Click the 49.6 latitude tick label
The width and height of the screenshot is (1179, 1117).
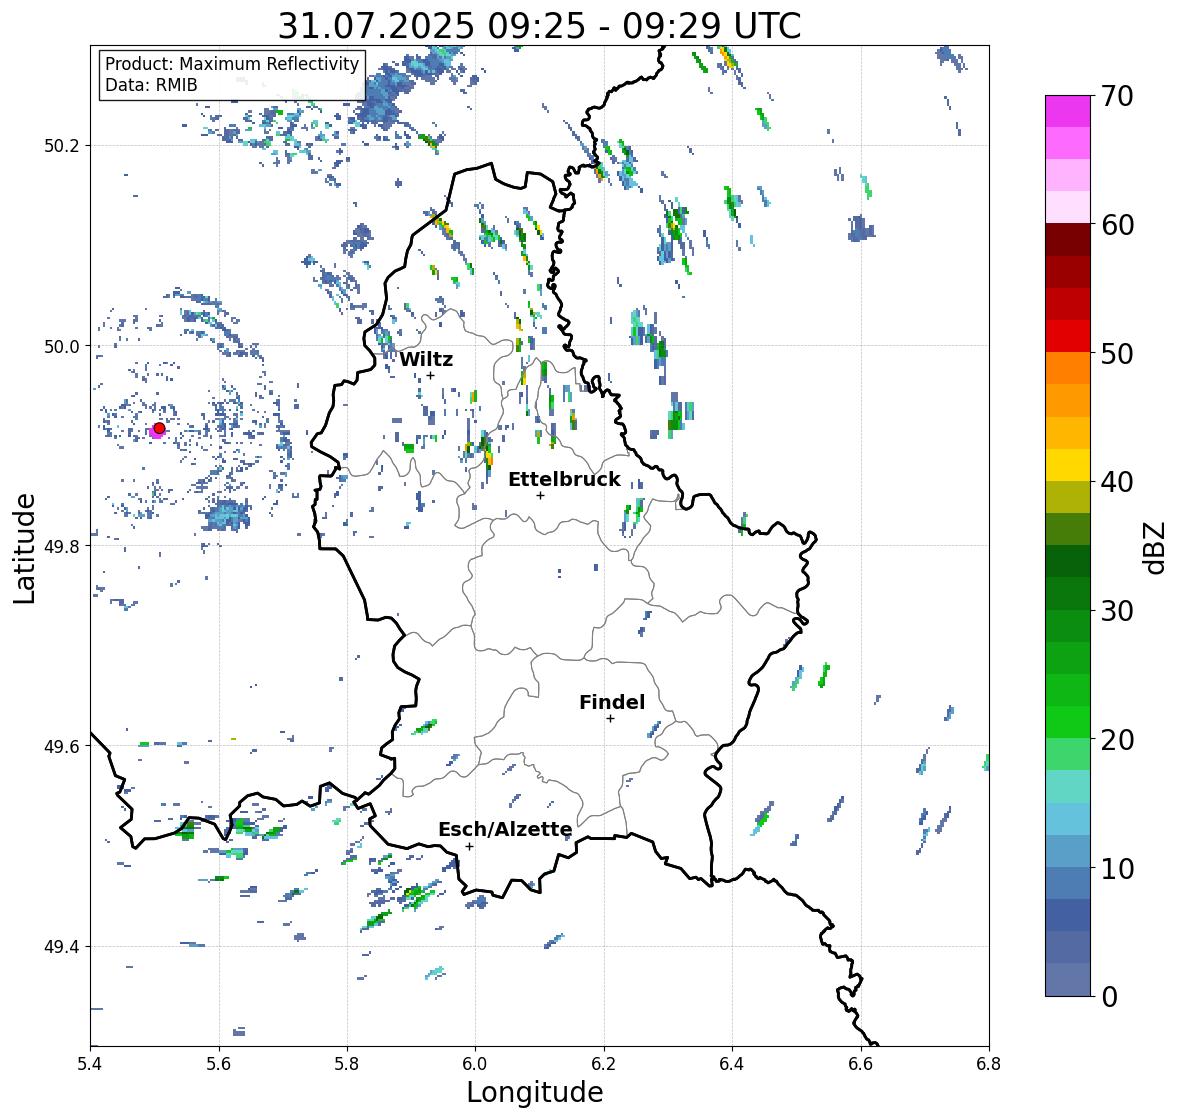click(62, 746)
